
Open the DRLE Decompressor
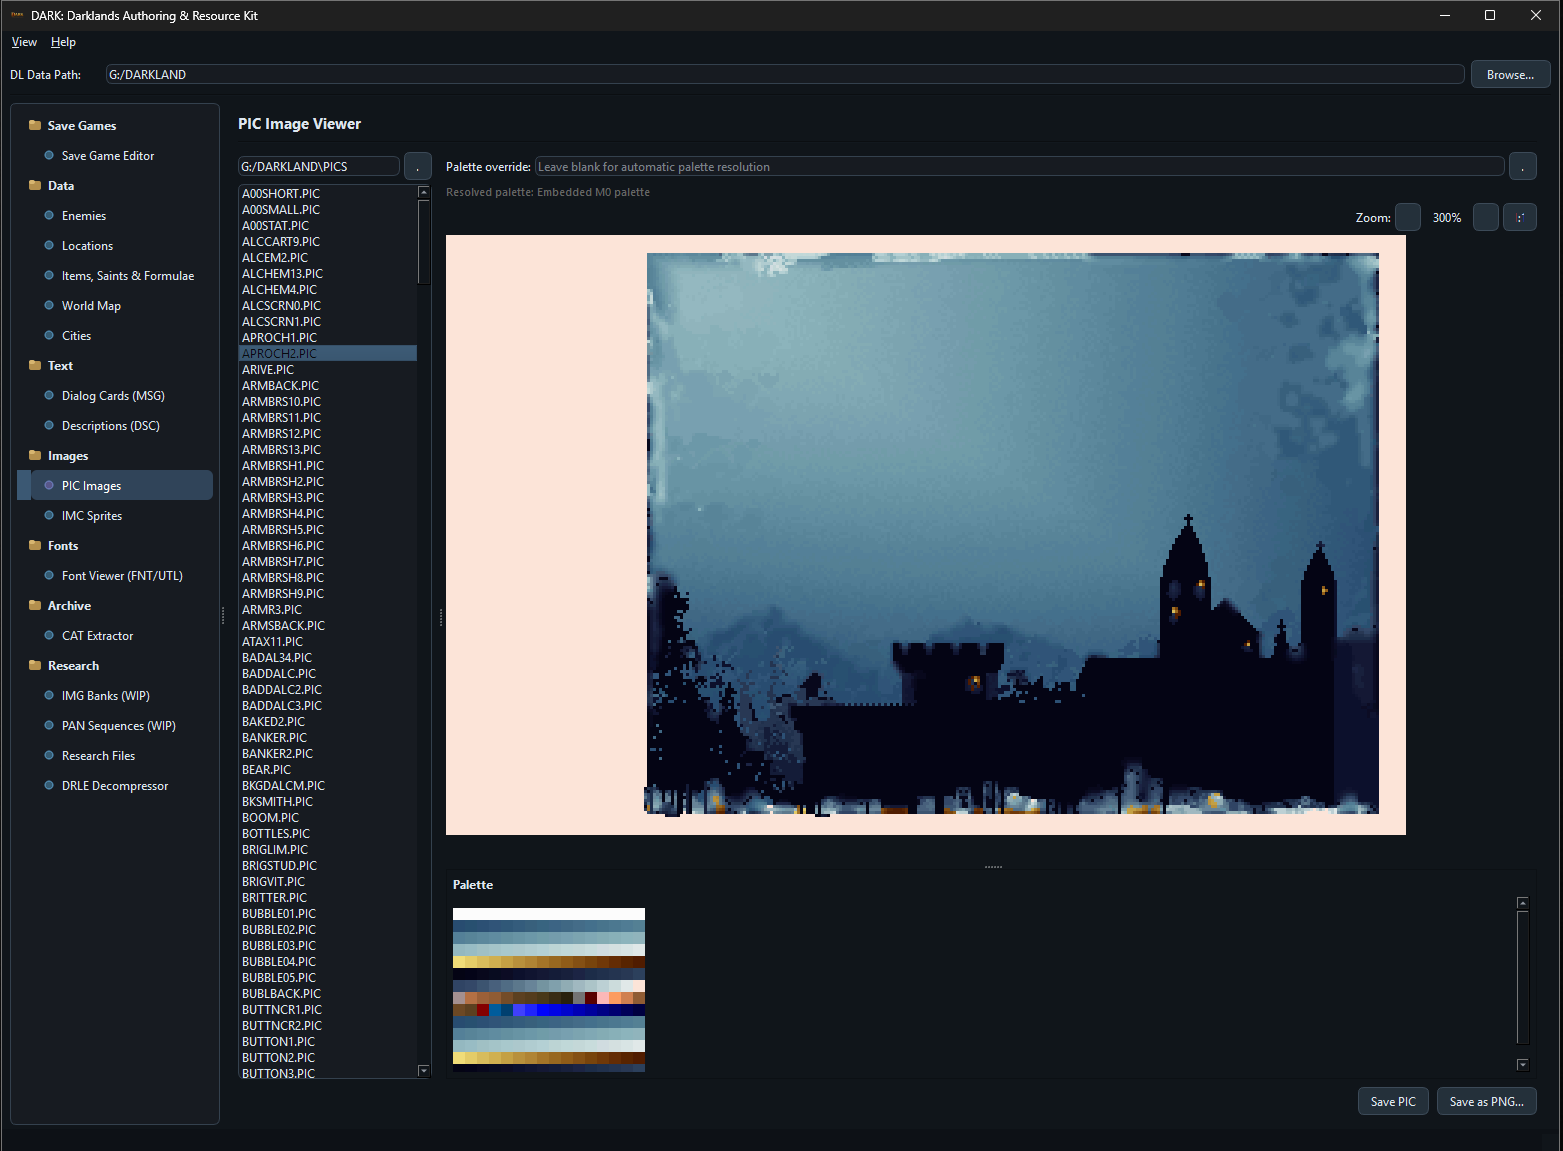115,786
